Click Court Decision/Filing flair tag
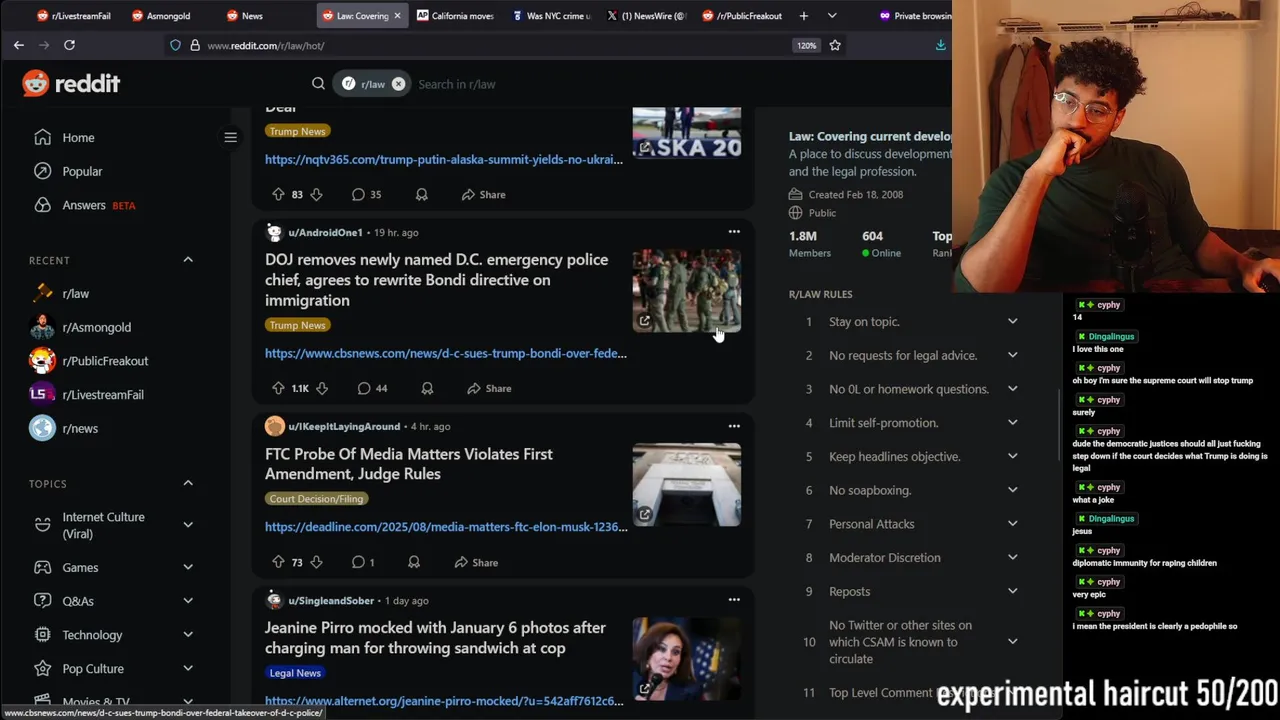 click(317, 499)
